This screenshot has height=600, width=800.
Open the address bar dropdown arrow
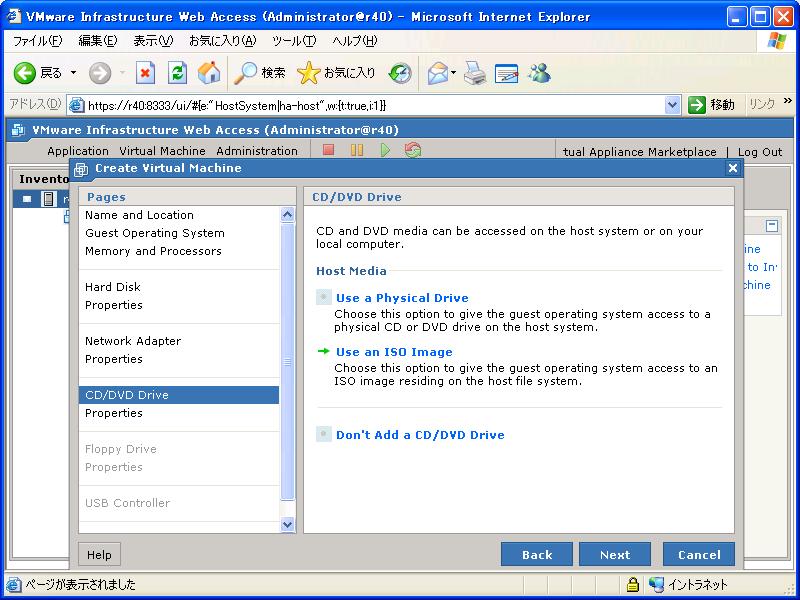[672, 105]
